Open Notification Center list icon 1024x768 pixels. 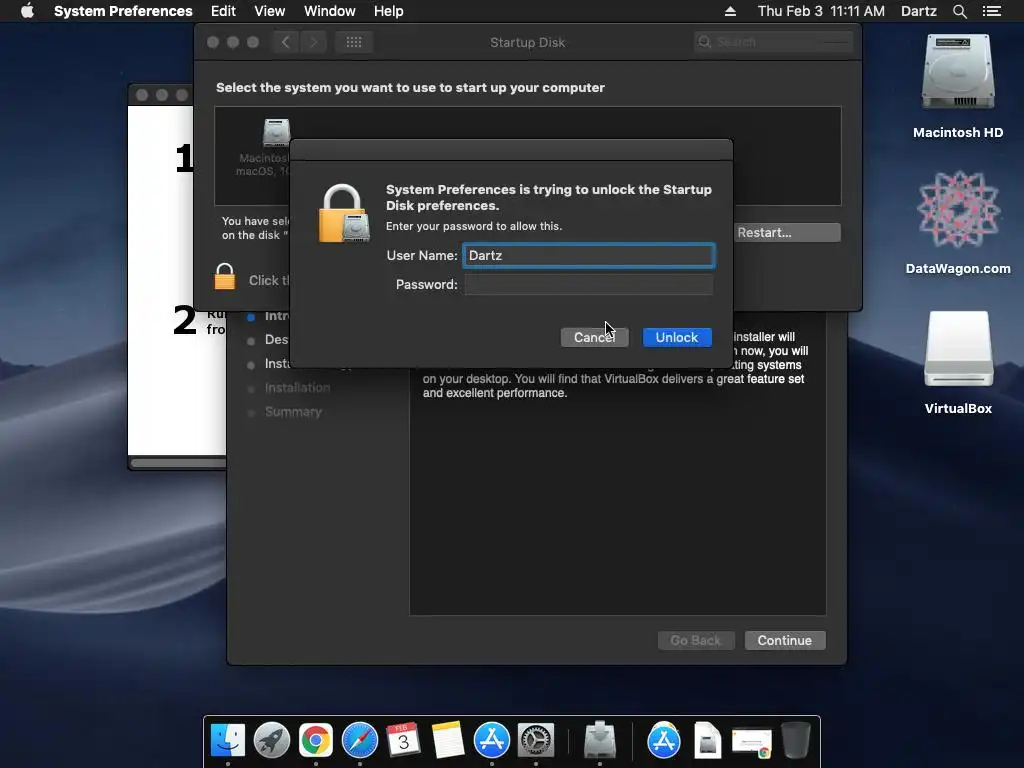(x=991, y=11)
